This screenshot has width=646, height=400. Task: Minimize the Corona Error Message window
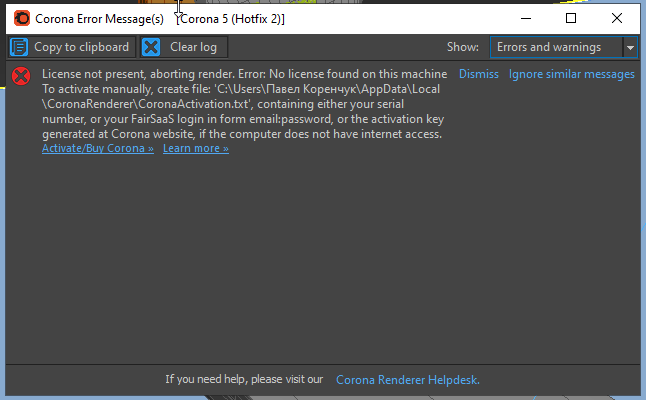click(525, 18)
